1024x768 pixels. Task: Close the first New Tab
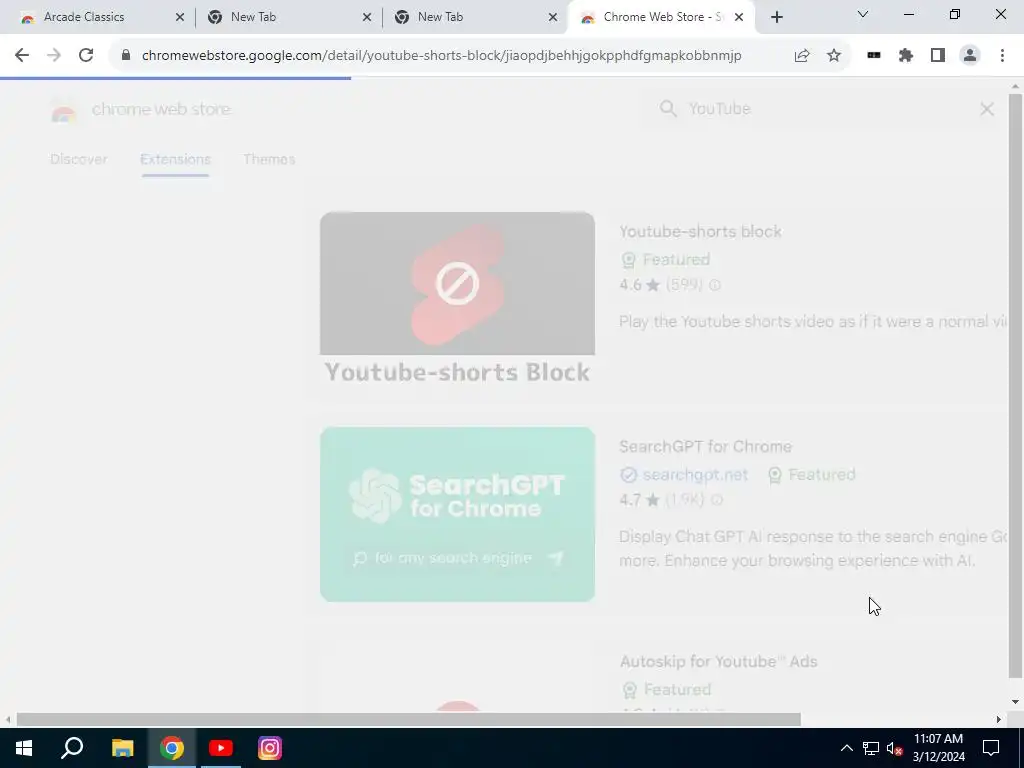point(366,17)
